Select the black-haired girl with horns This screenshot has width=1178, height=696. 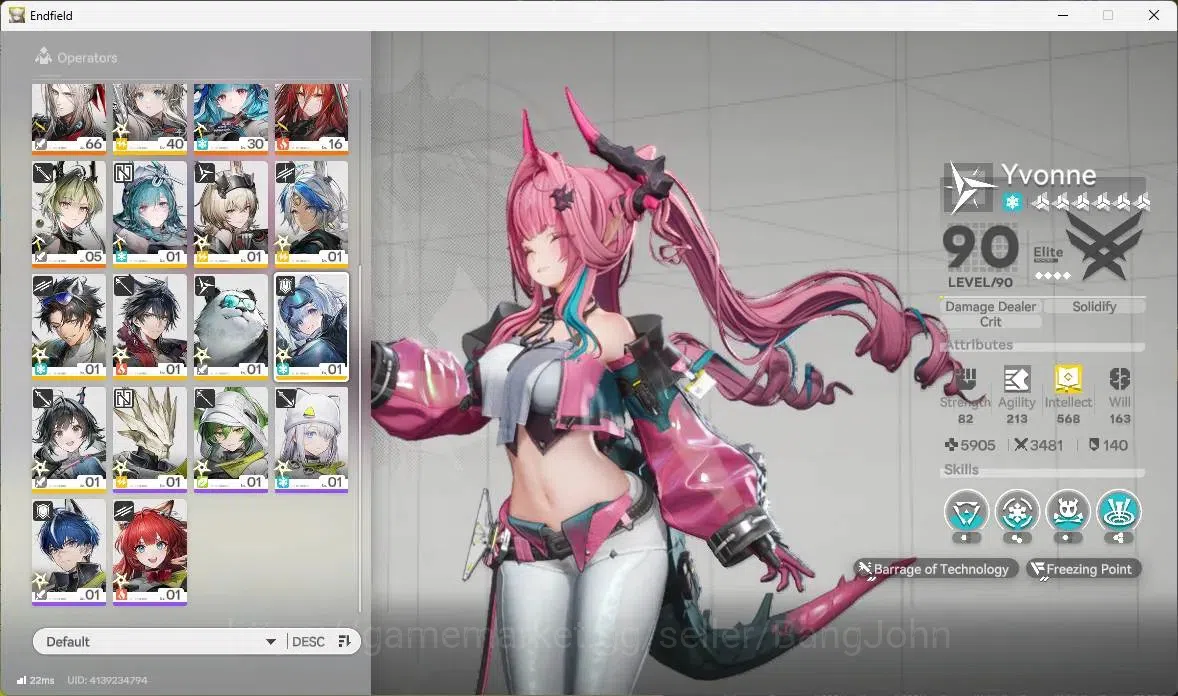click(x=69, y=439)
